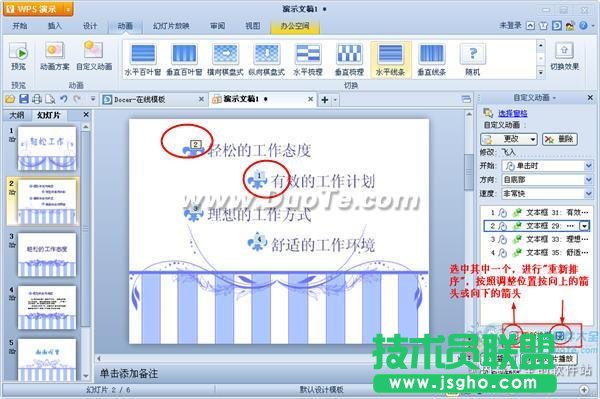Viewport: 600px width, 399px height.
Task: Apply 垂直百叶窗 transition
Action: pyautogui.click(x=184, y=60)
